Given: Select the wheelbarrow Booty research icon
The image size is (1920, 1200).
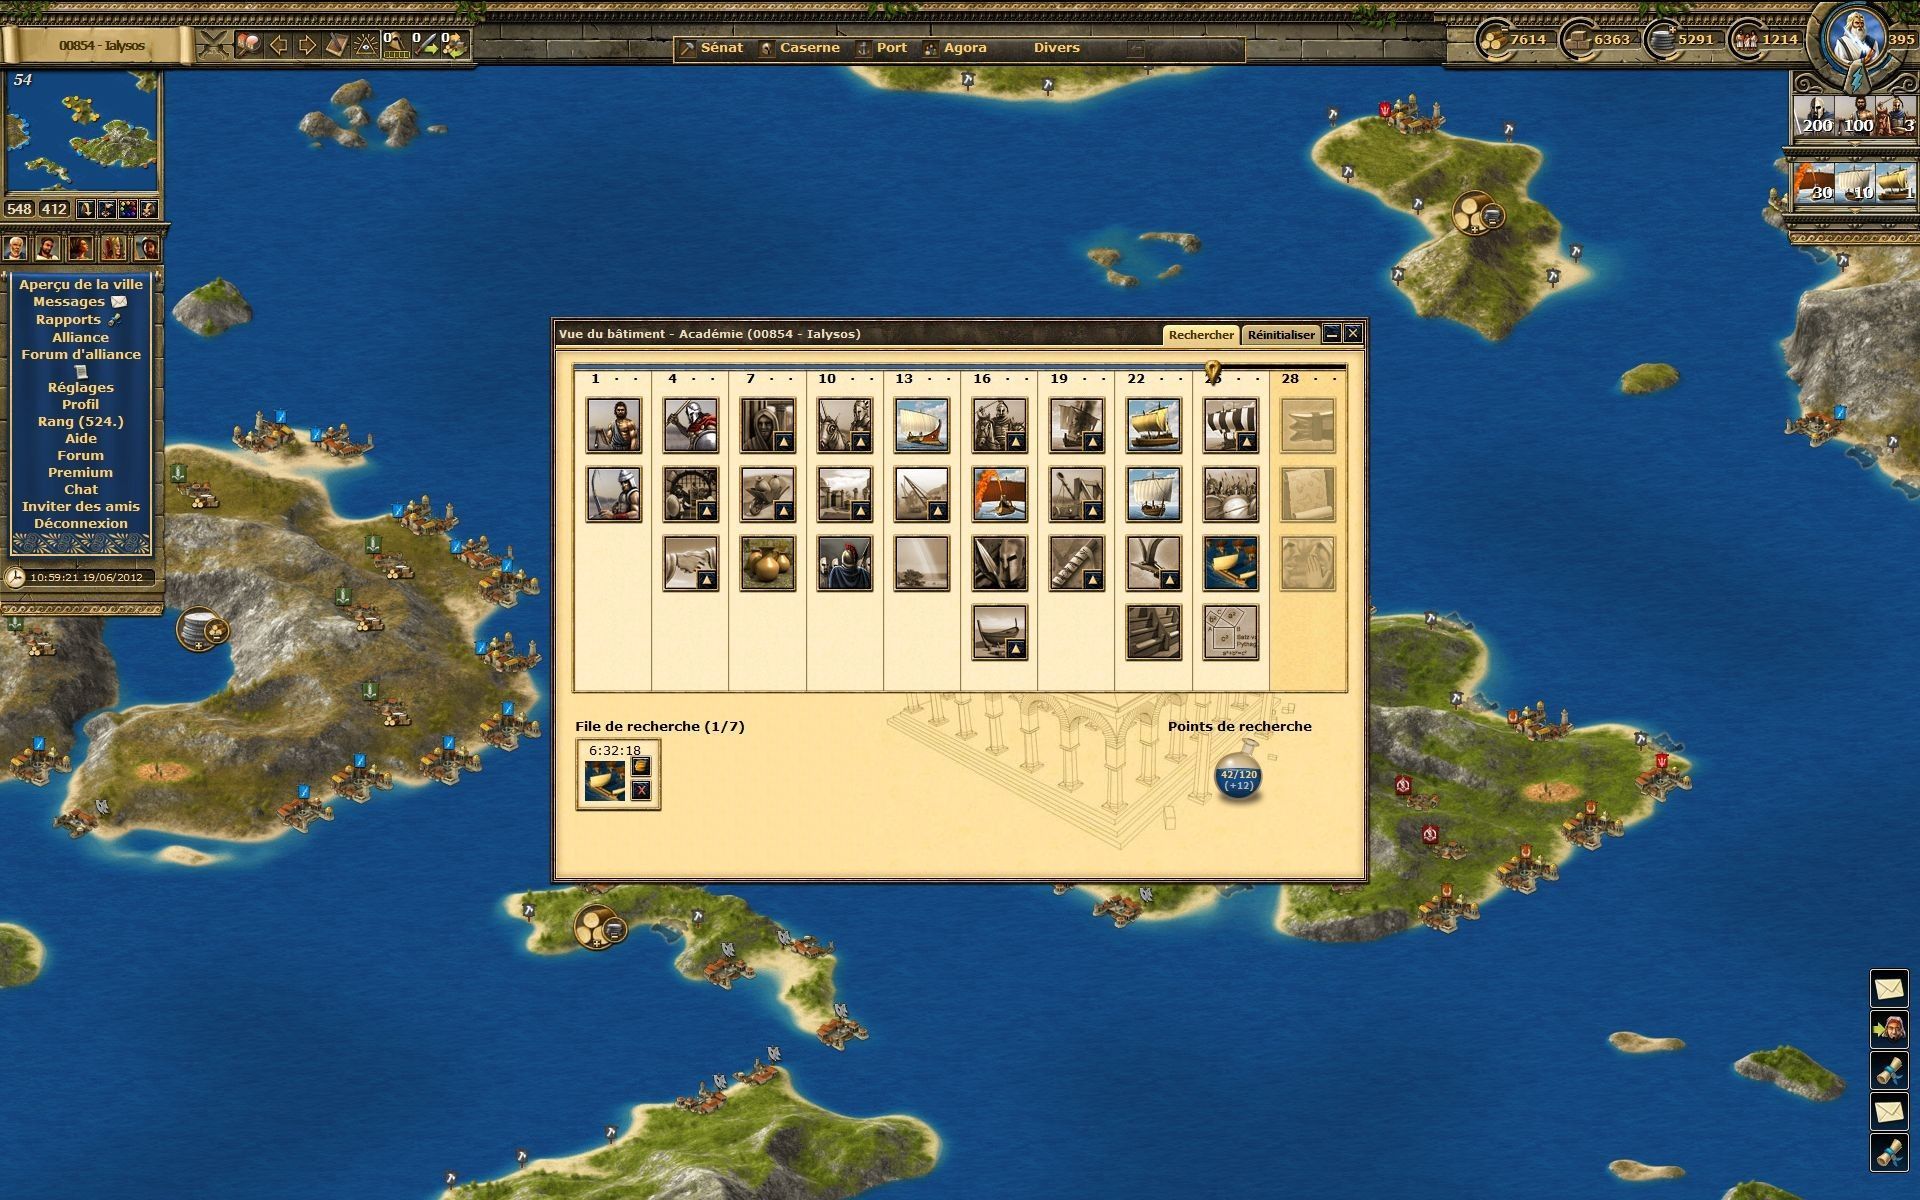Looking at the screenshot, I should (768, 494).
